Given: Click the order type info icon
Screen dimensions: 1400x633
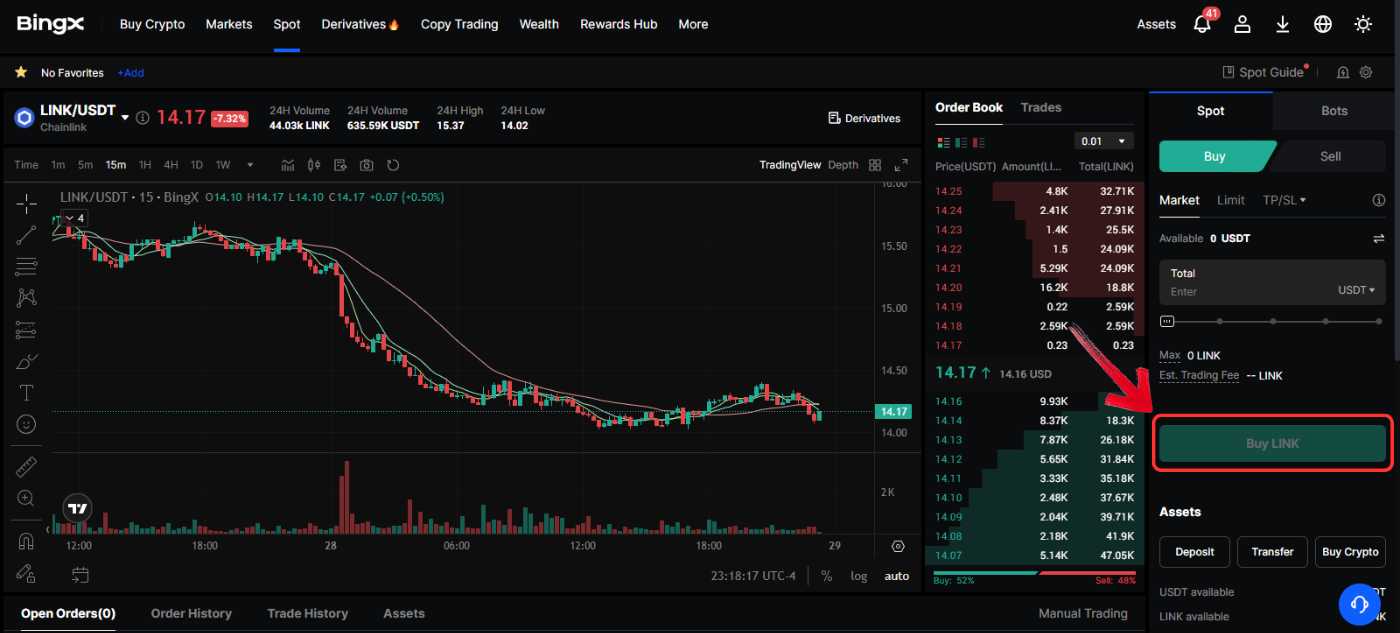Looking at the screenshot, I should point(1379,200).
